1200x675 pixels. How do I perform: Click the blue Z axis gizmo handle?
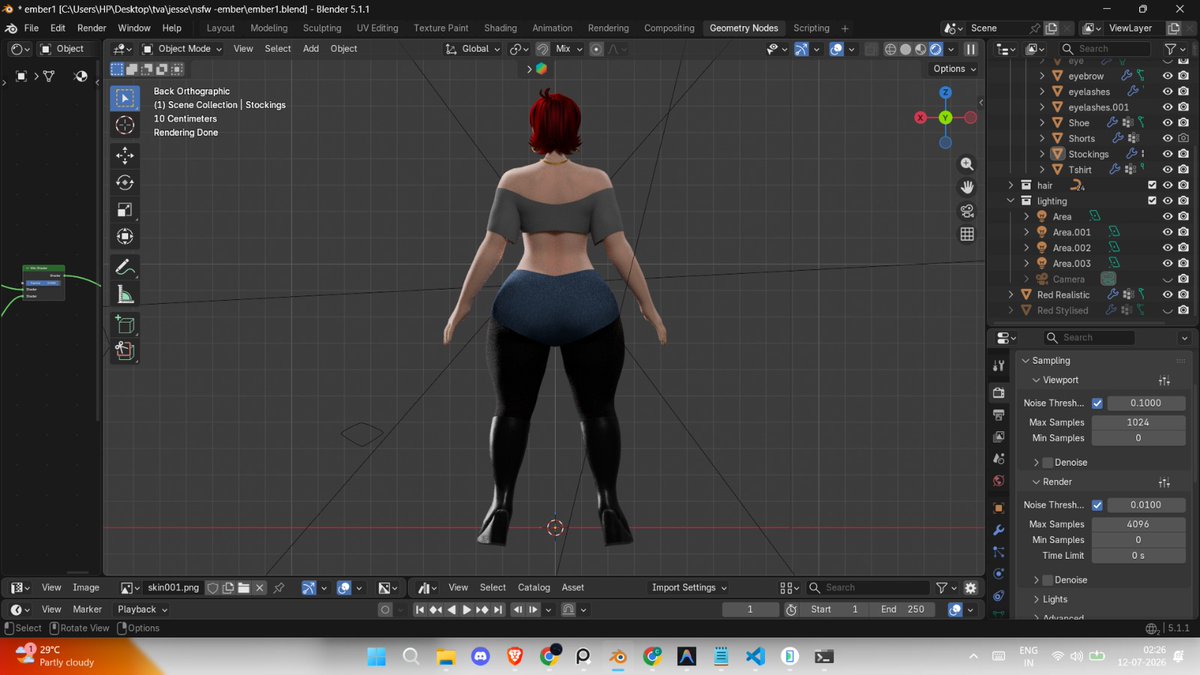(945, 92)
